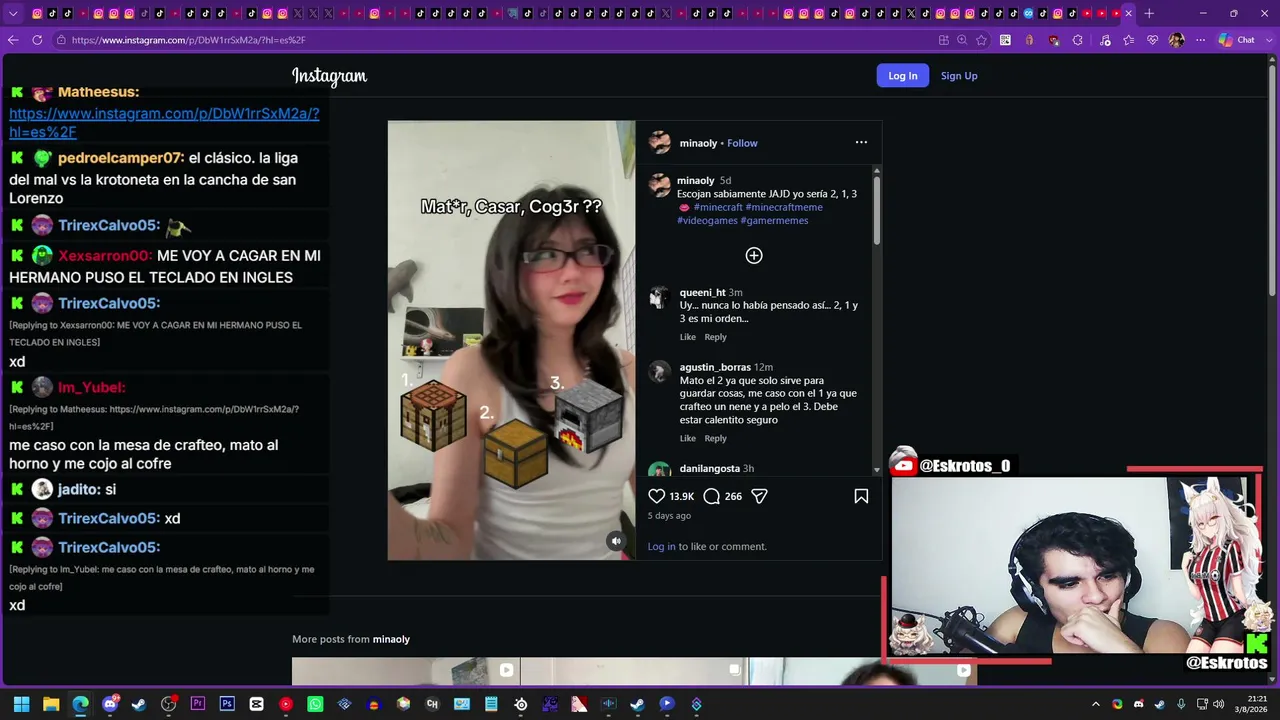Click the Log In button
Viewport: 1280px width, 720px height.
(903, 76)
